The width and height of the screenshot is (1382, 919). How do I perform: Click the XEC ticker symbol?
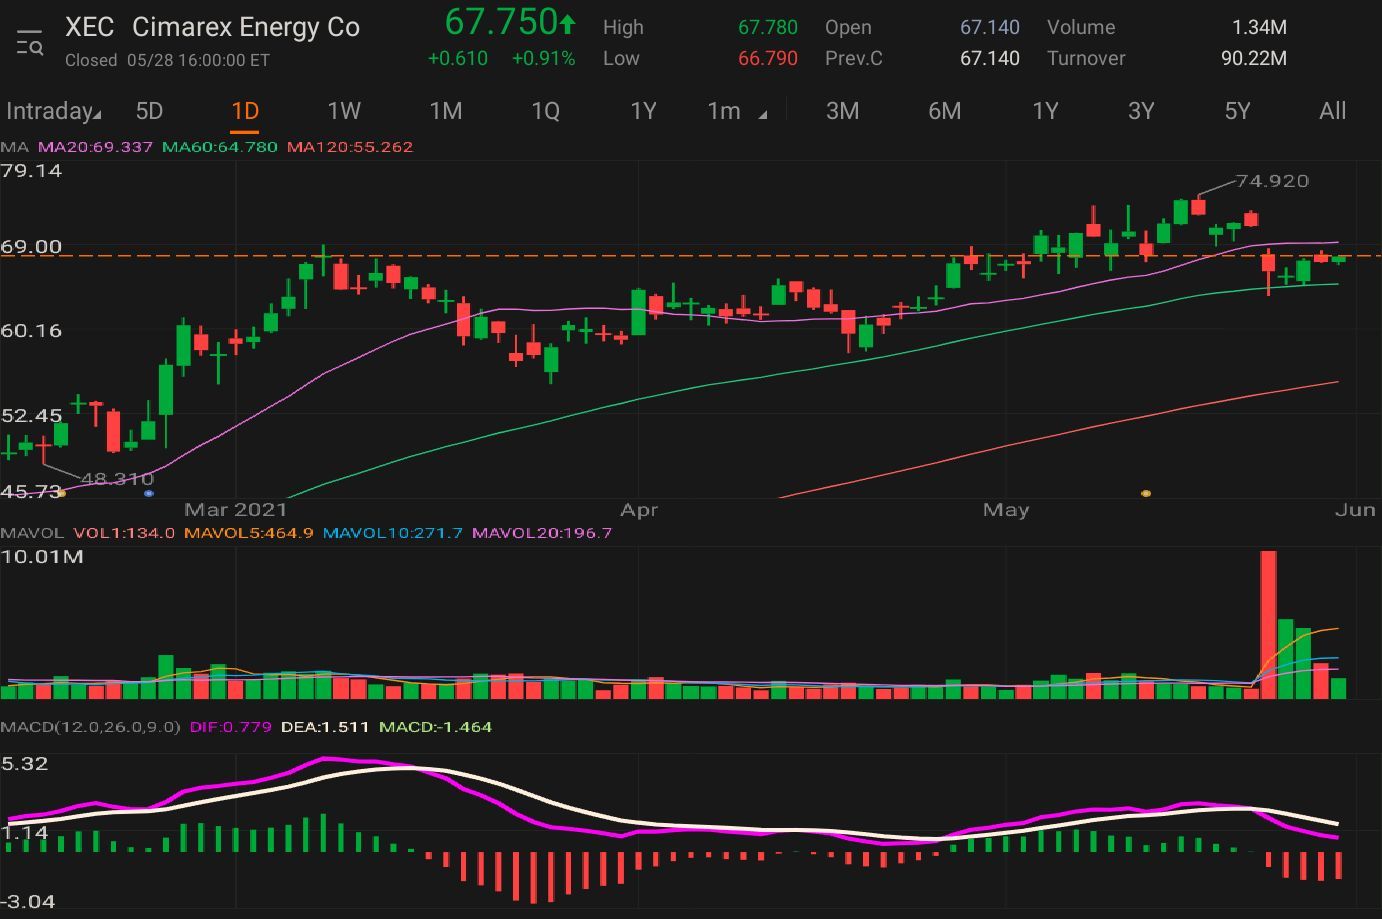89,27
